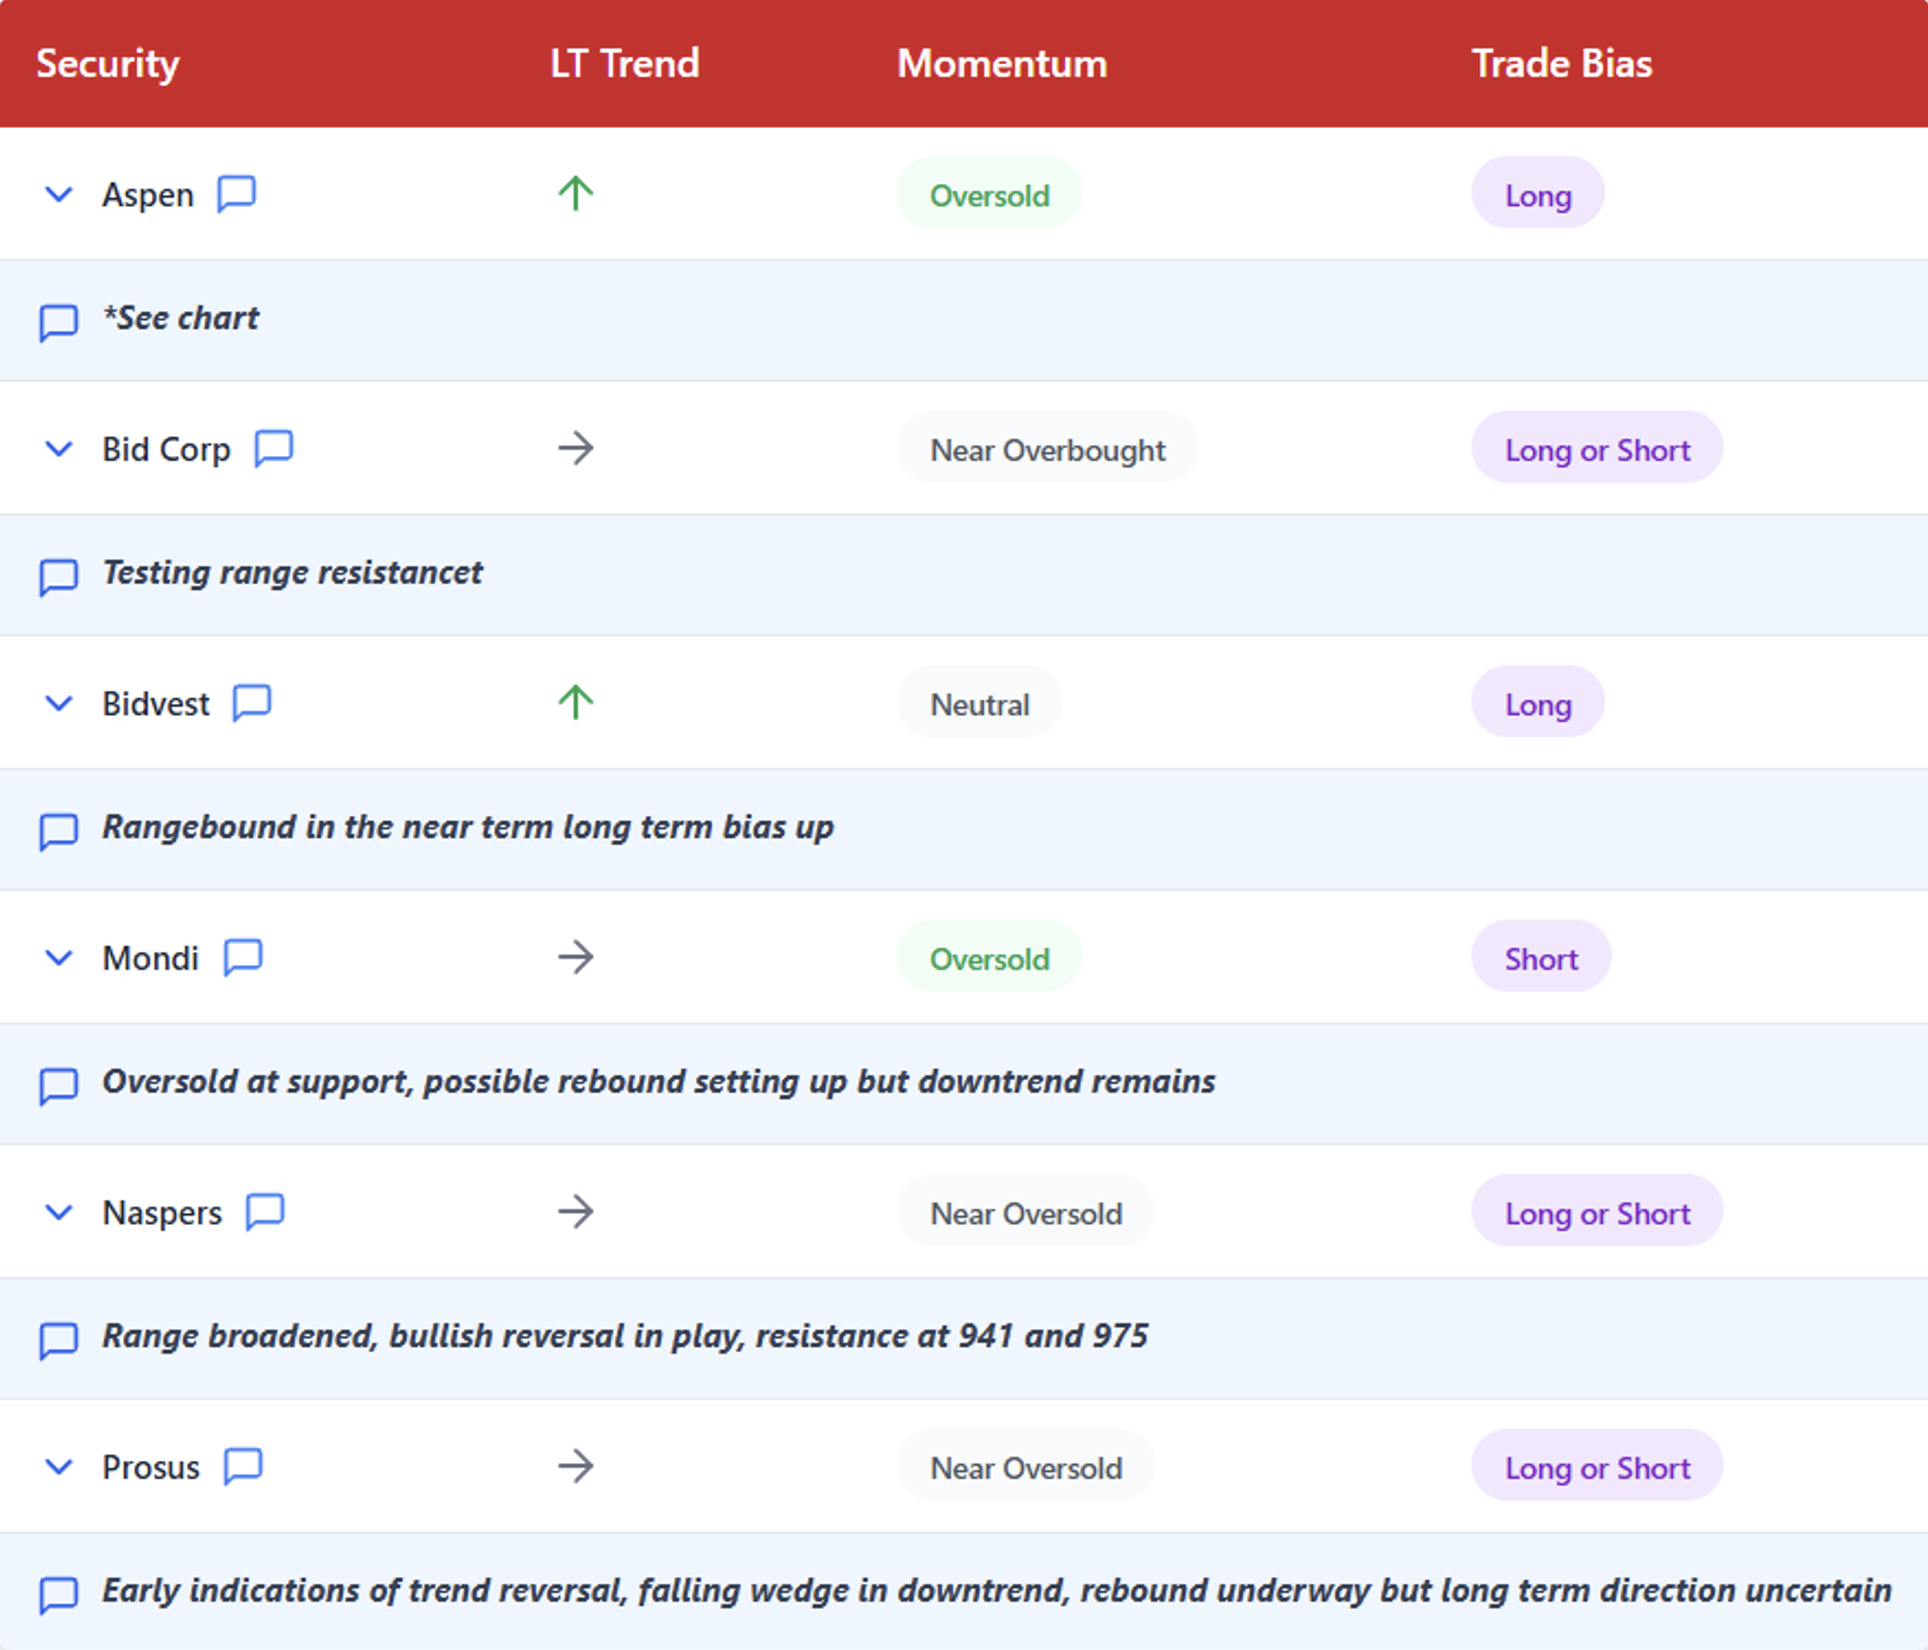
Task: Click Prosus' Long or Short badge
Action: [1597, 1467]
